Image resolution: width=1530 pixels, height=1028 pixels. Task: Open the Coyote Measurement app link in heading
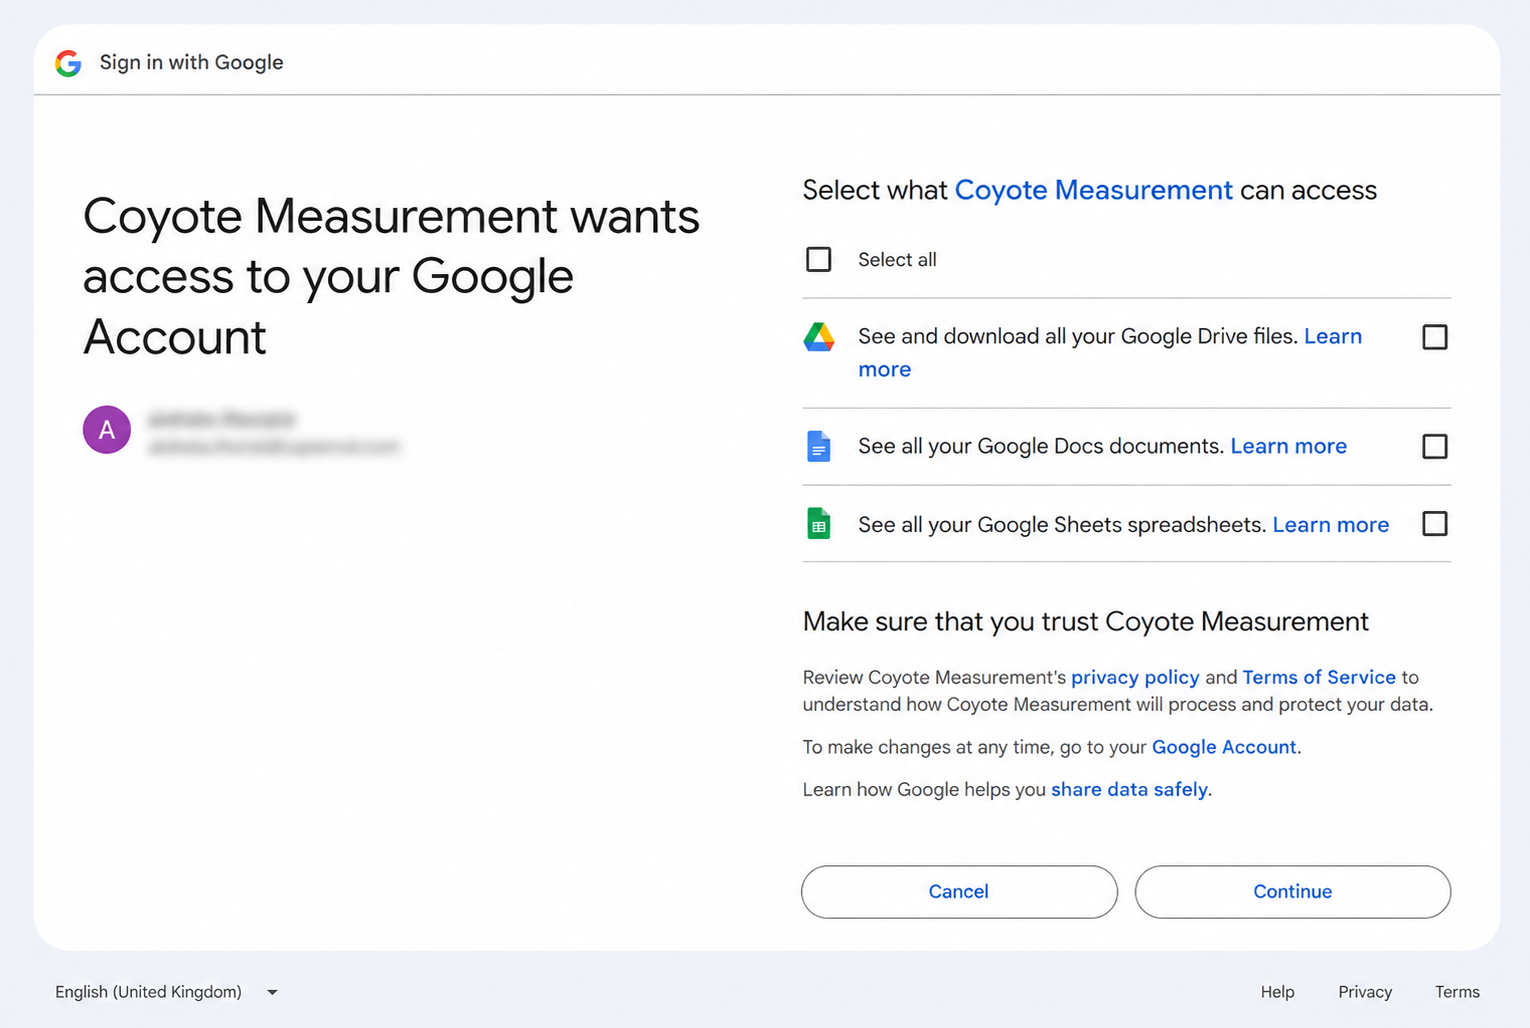pyautogui.click(x=1094, y=190)
